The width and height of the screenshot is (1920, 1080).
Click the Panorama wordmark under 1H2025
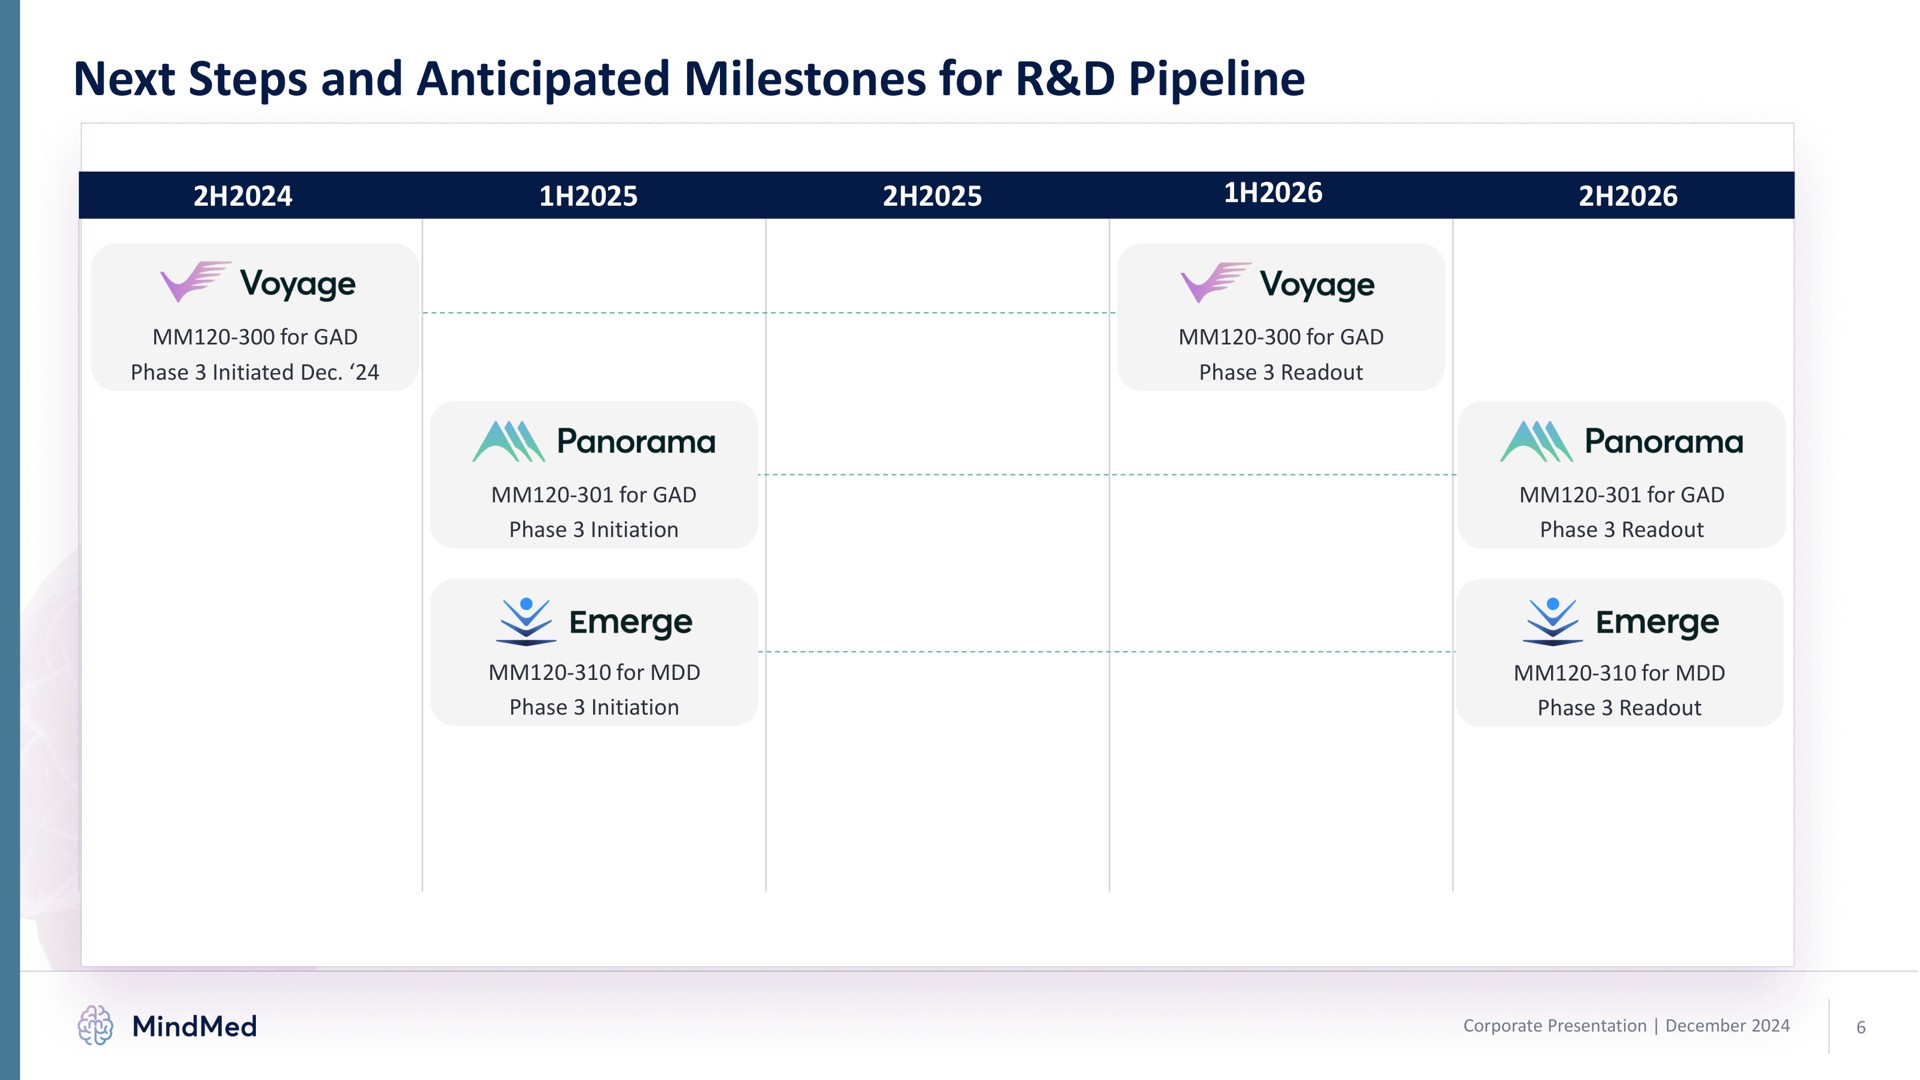(x=636, y=442)
